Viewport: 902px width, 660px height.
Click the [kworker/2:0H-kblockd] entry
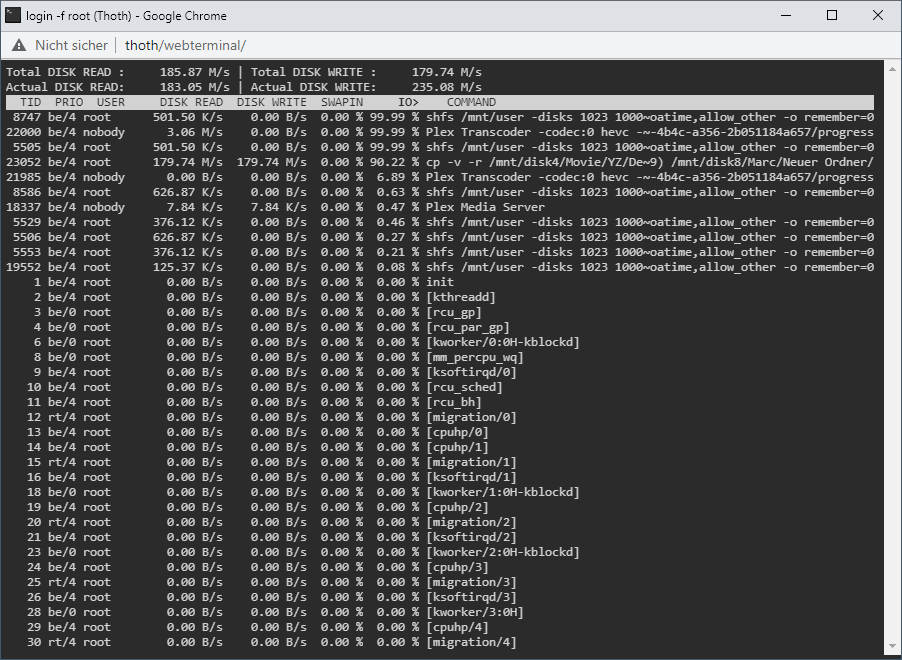[503, 552]
